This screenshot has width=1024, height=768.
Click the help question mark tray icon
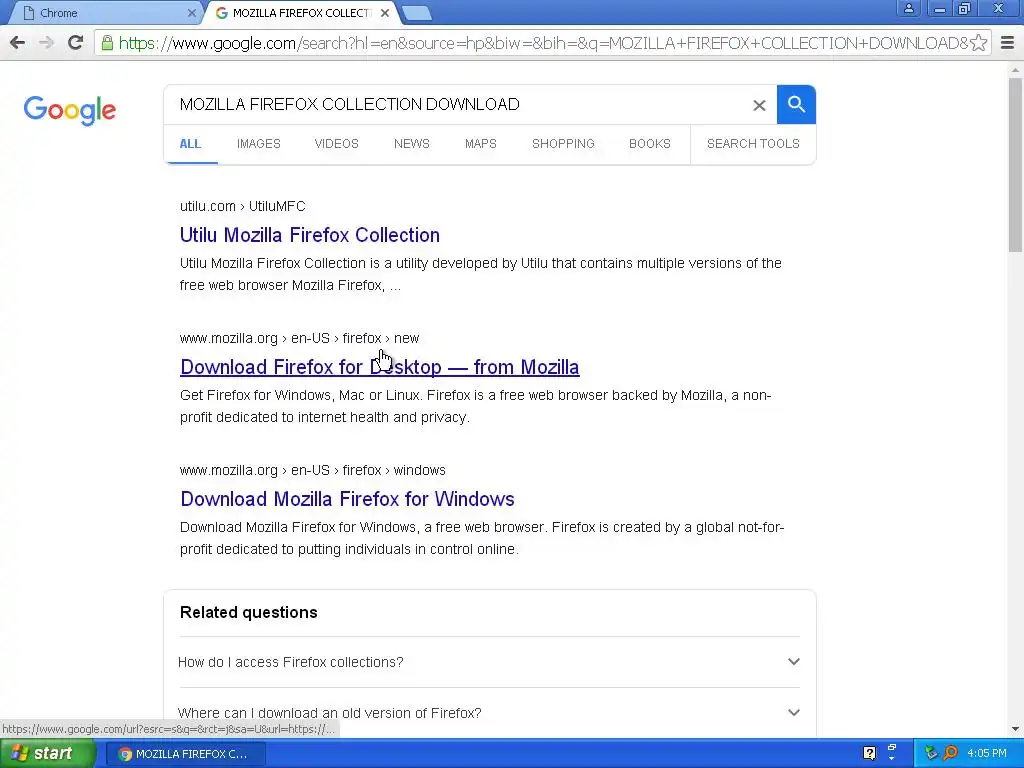click(x=869, y=753)
